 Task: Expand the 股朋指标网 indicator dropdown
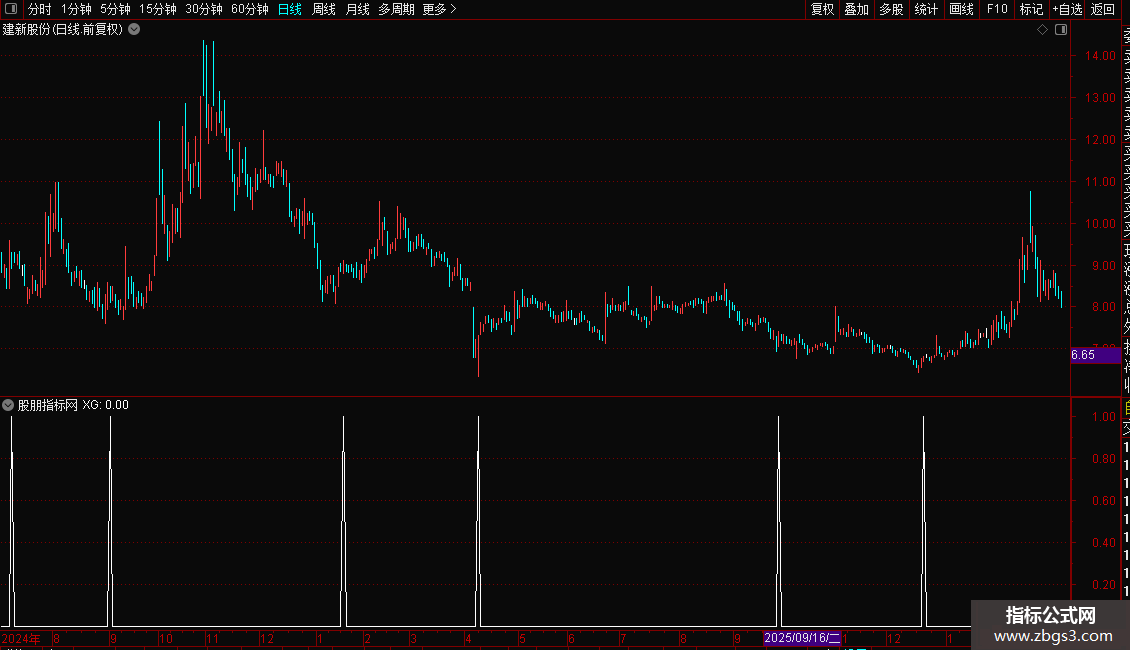(x=8, y=405)
